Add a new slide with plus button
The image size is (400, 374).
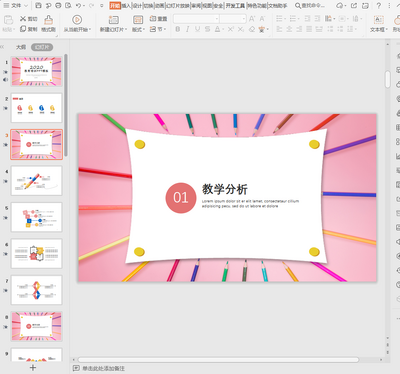(x=33, y=368)
